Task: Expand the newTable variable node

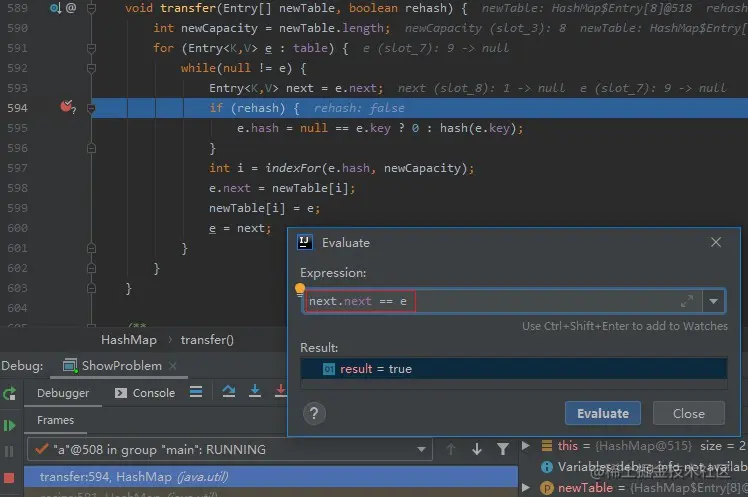Action: pyautogui.click(x=525, y=487)
